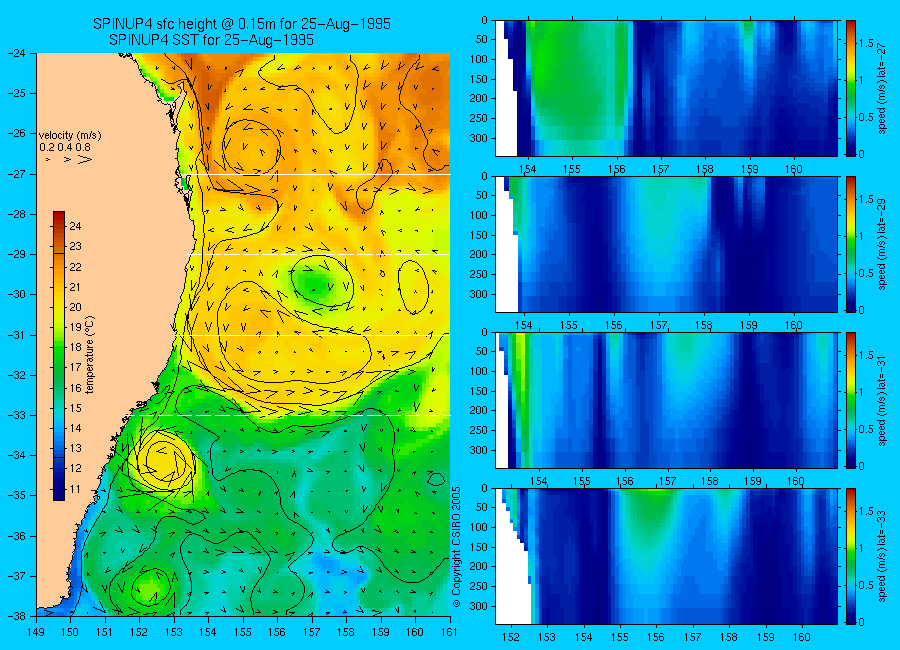The height and width of the screenshot is (650, 900).
Task: Click the 1.5 tick on lat=-27 speed bar
Action: tap(867, 43)
